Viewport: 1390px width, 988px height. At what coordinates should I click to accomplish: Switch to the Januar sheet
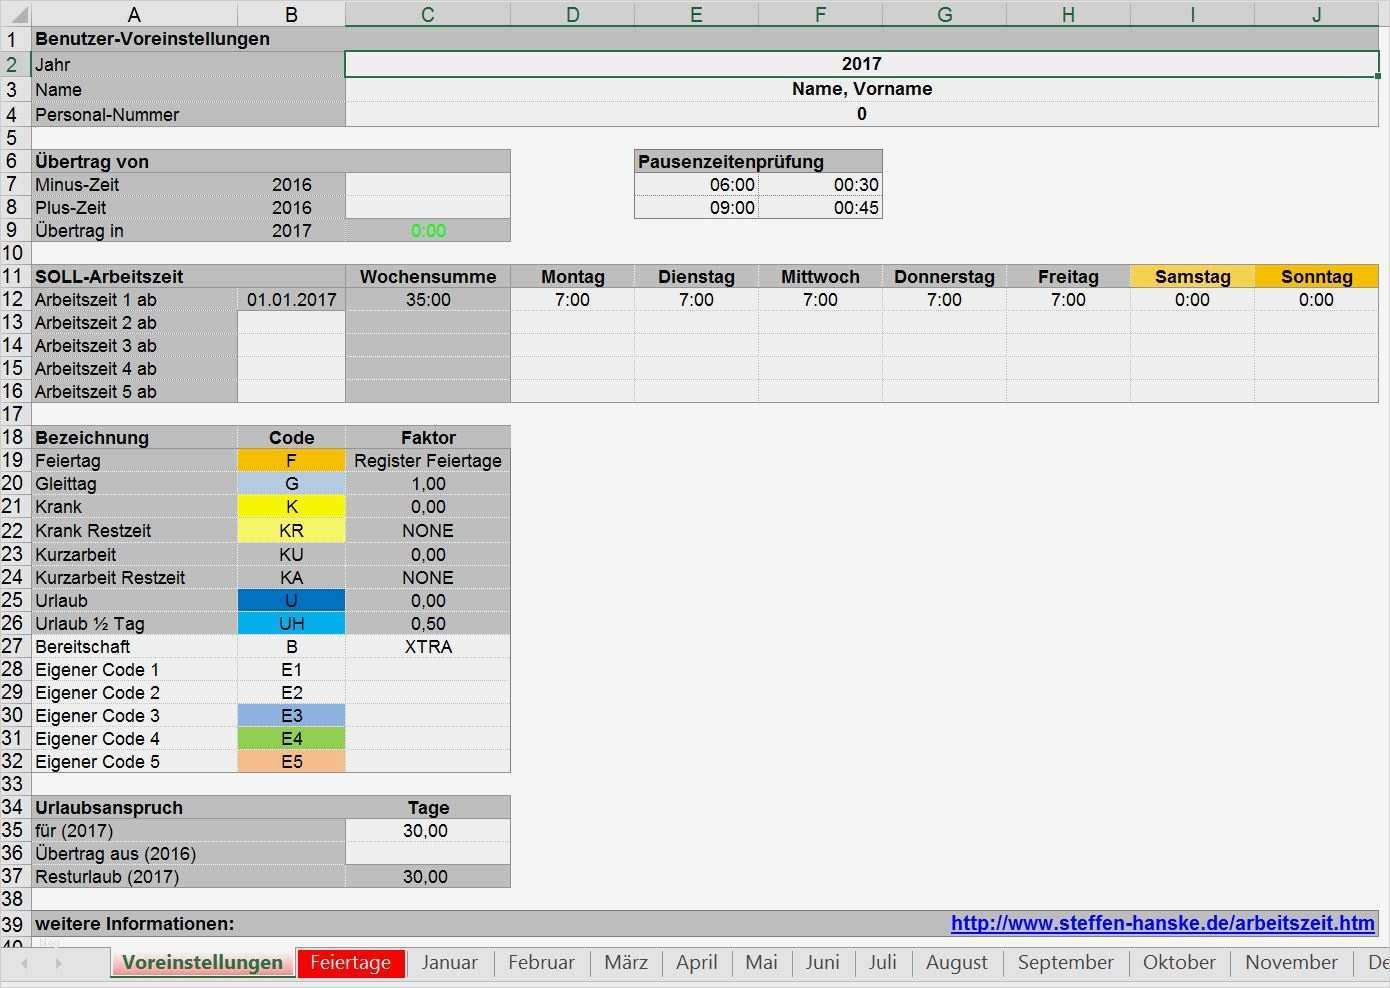pos(449,962)
